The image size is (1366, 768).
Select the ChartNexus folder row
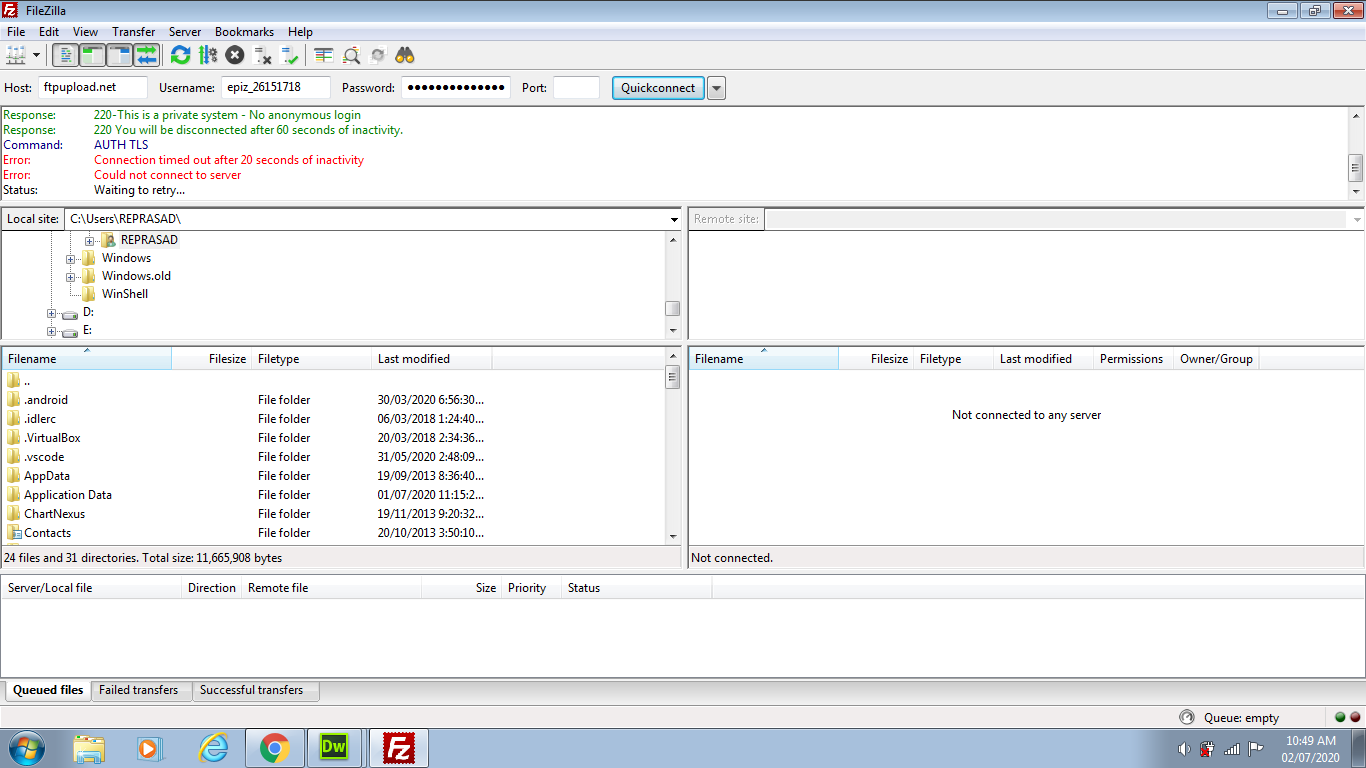333,514
